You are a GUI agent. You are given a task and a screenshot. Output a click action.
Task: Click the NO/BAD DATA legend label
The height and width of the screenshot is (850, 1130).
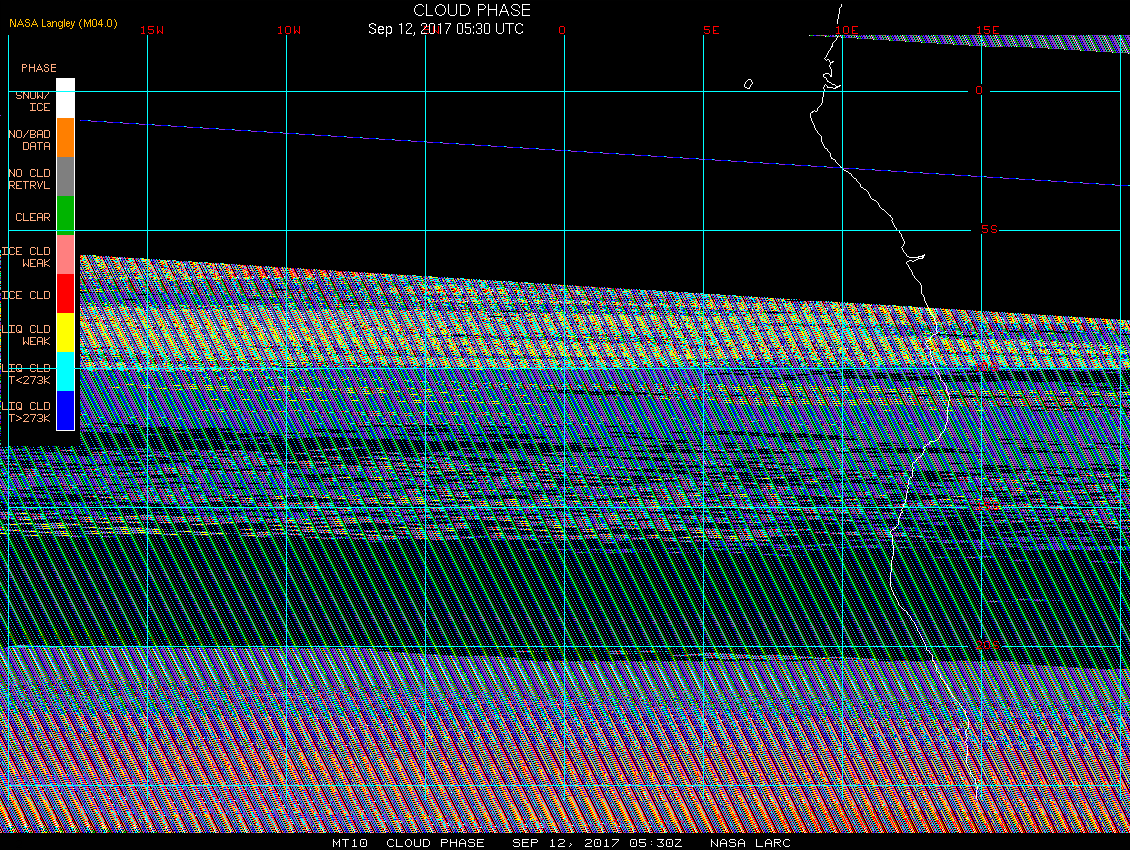(30, 140)
